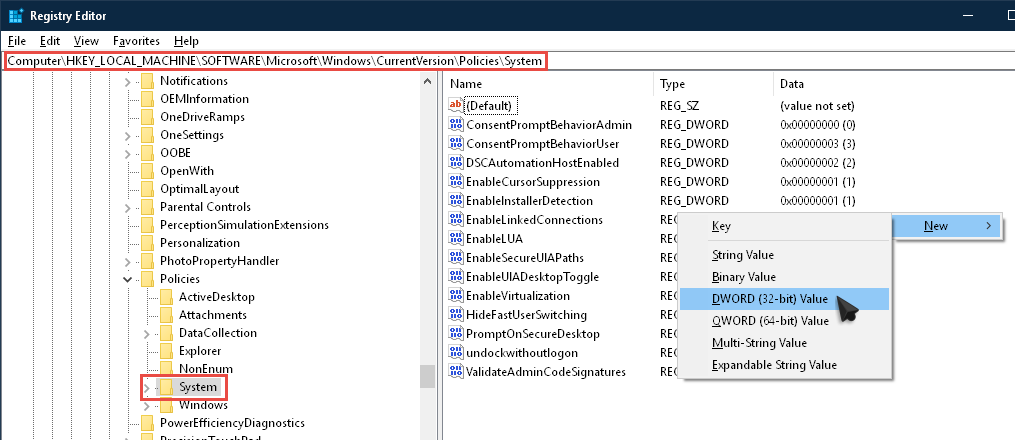The height and width of the screenshot is (440, 1015).
Task: Sort by the Name column header
Action: point(550,84)
